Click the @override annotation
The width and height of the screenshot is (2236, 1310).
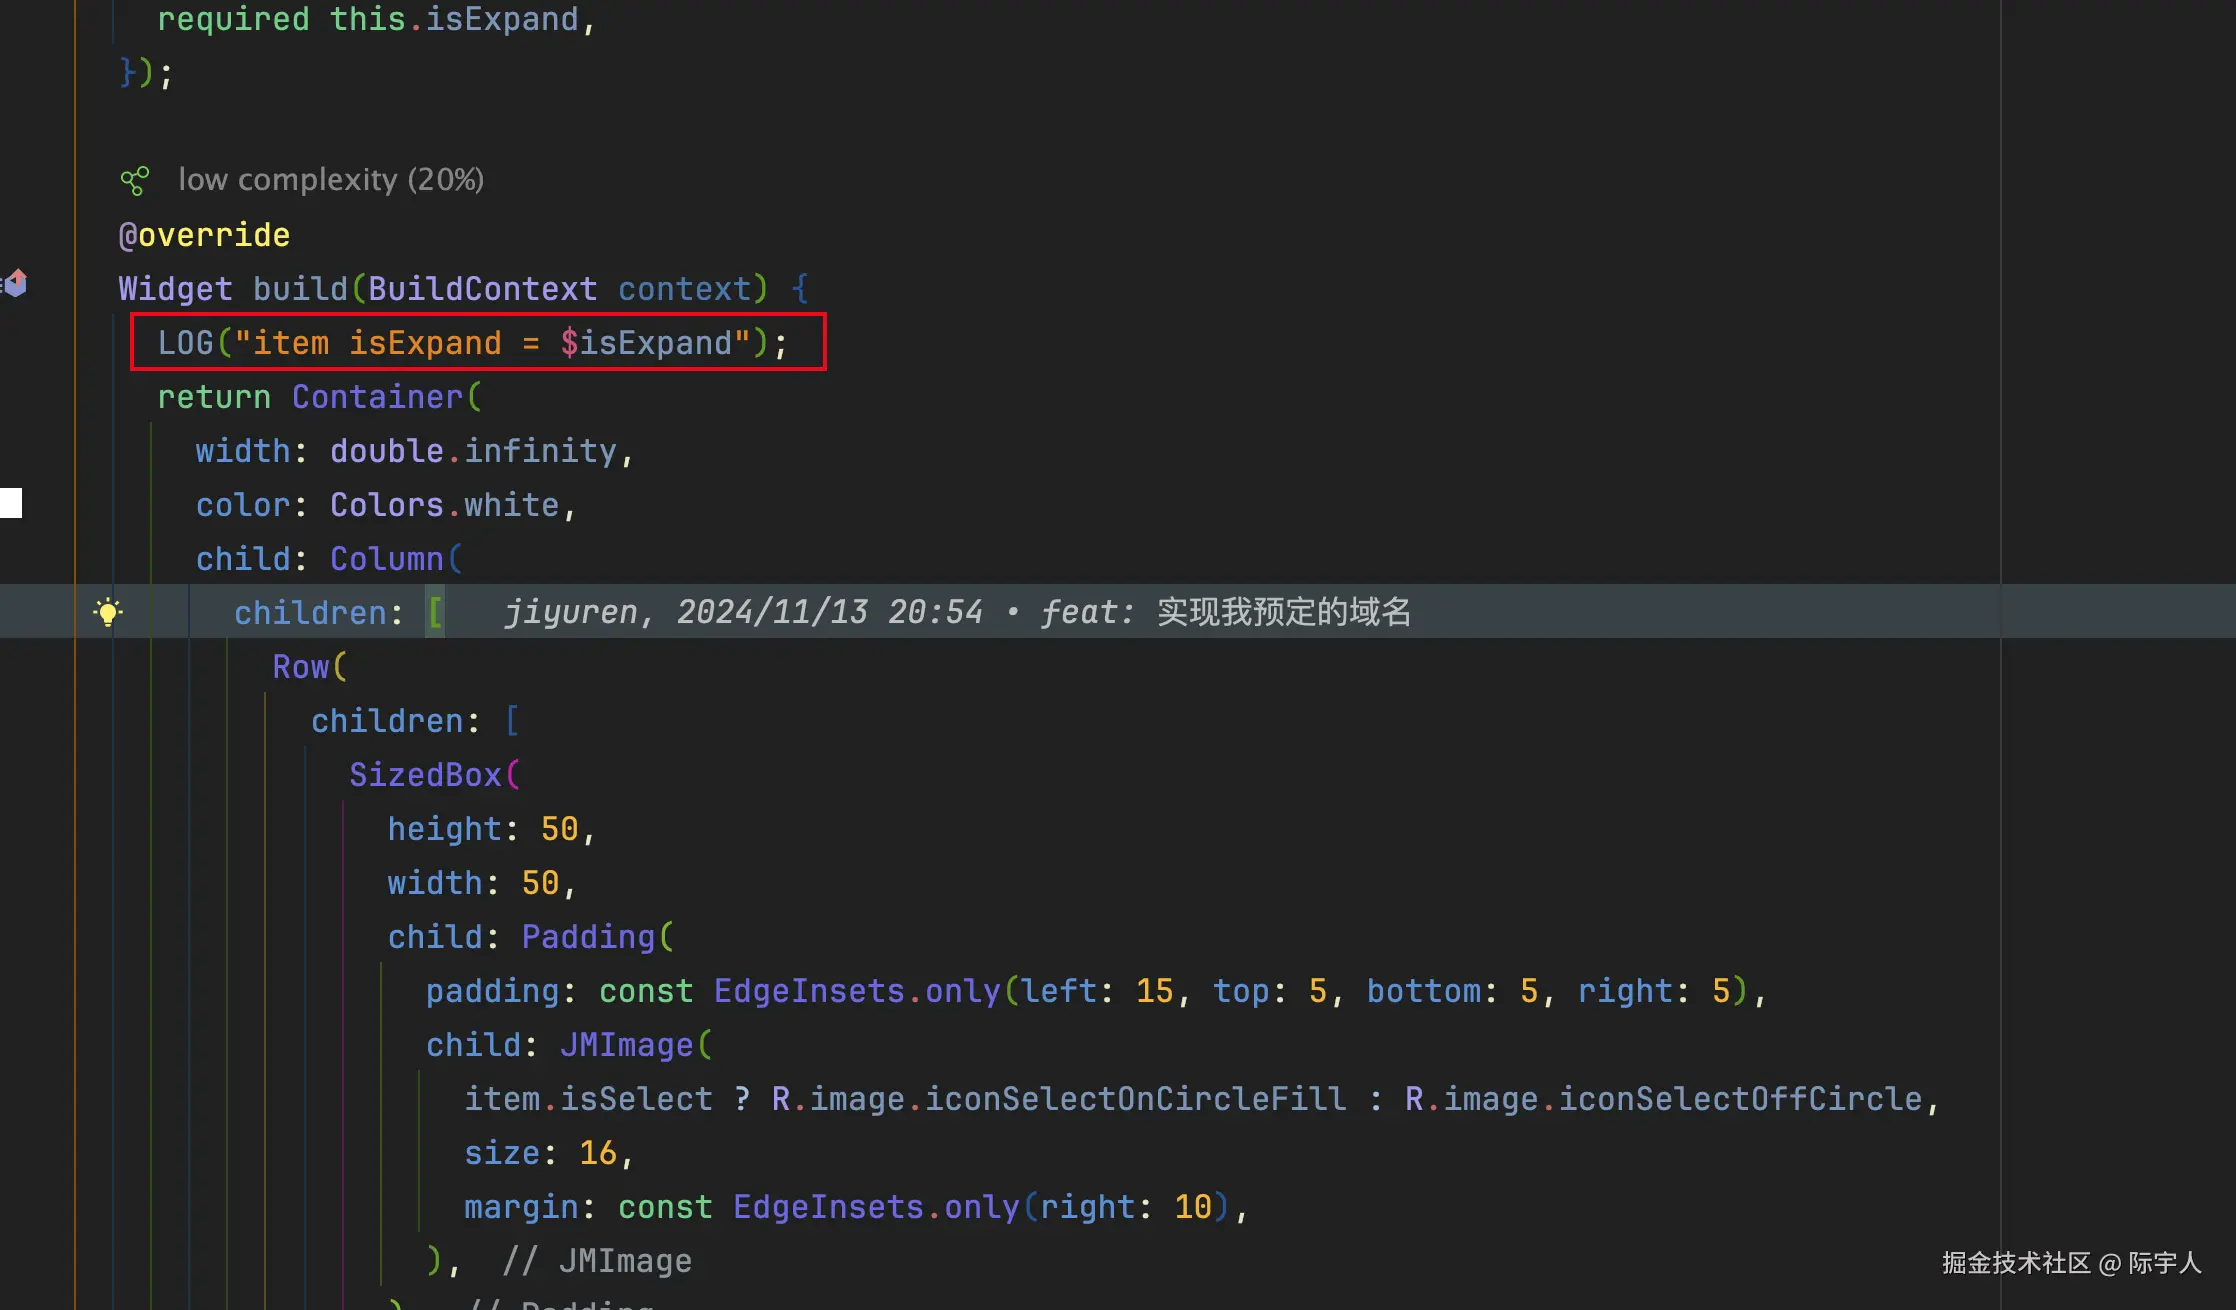pyautogui.click(x=204, y=235)
